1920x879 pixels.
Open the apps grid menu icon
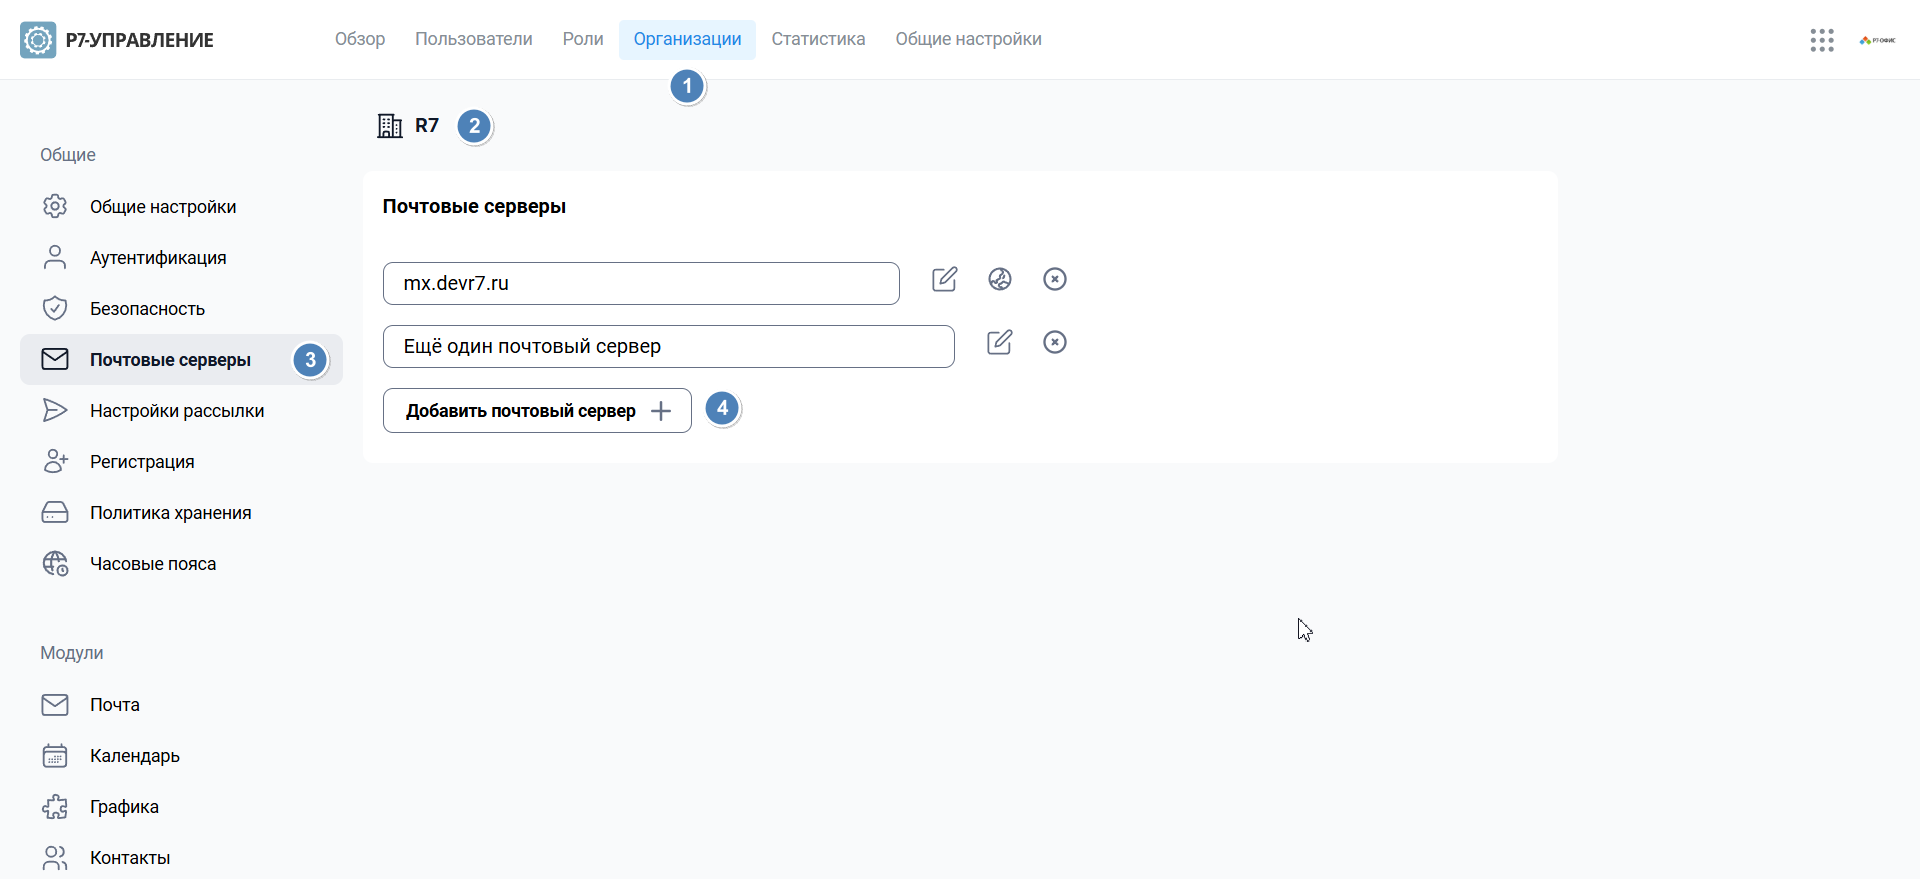click(x=1821, y=40)
